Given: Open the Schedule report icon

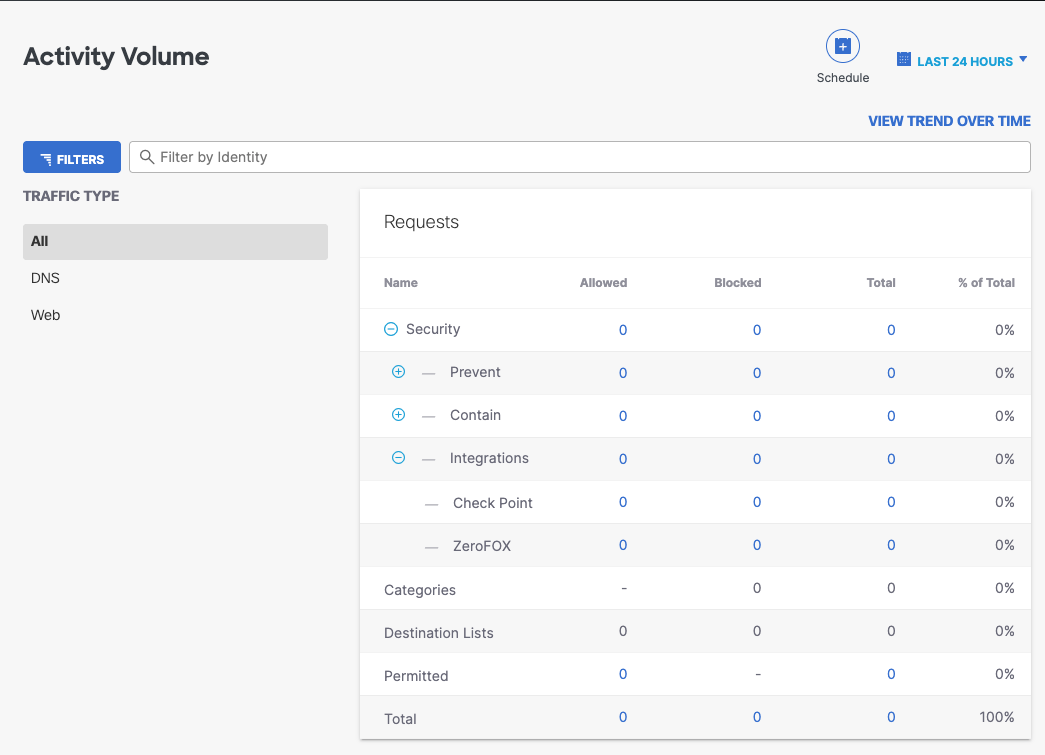Looking at the screenshot, I should pyautogui.click(x=842, y=46).
